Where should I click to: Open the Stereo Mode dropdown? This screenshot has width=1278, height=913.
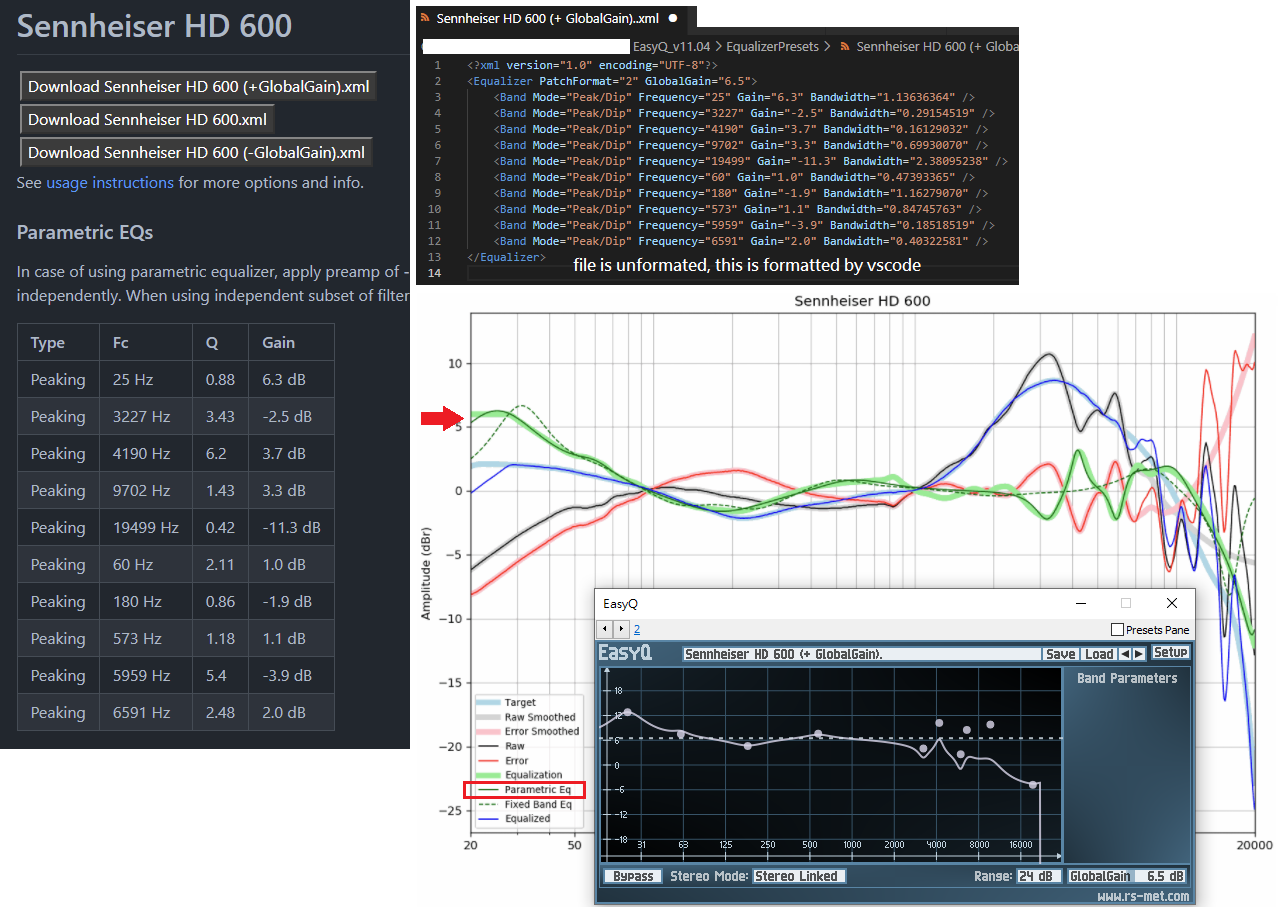pyautogui.click(x=799, y=876)
